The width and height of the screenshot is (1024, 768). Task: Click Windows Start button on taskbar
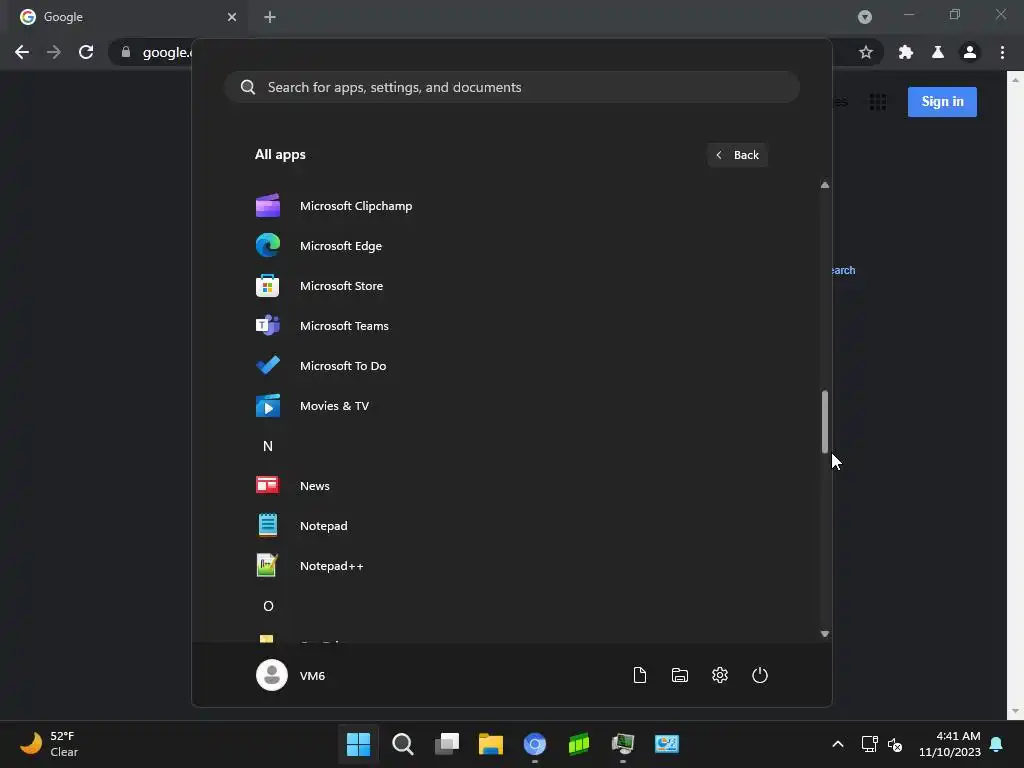coord(358,744)
